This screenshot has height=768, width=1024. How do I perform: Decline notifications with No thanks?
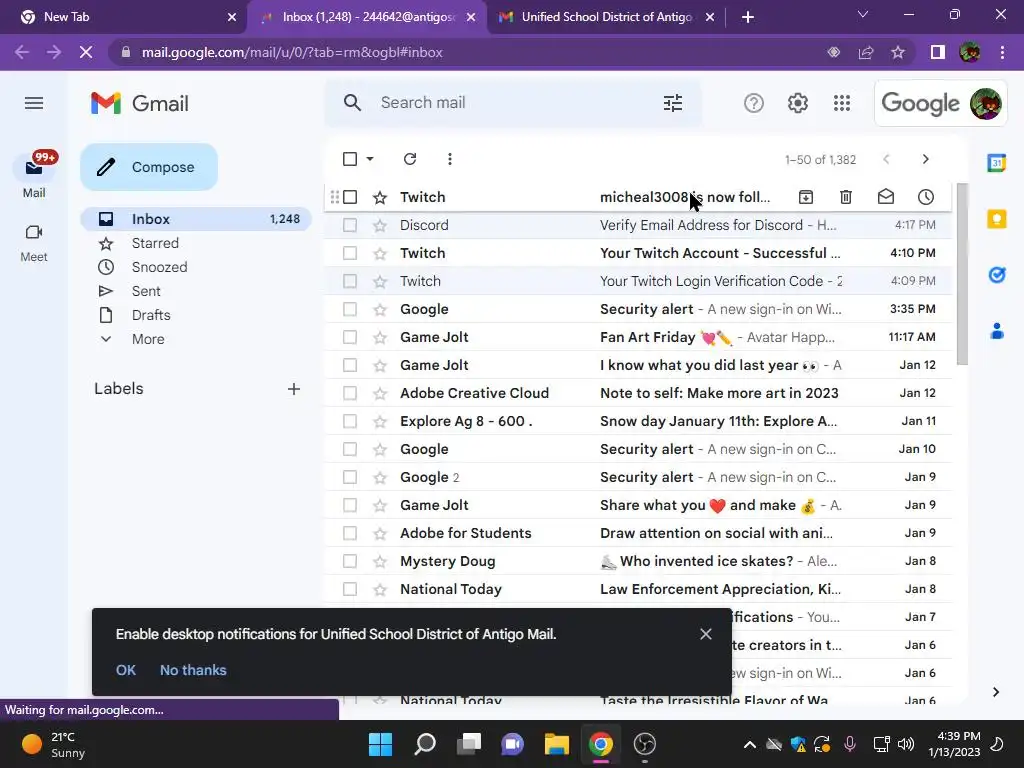(193, 670)
